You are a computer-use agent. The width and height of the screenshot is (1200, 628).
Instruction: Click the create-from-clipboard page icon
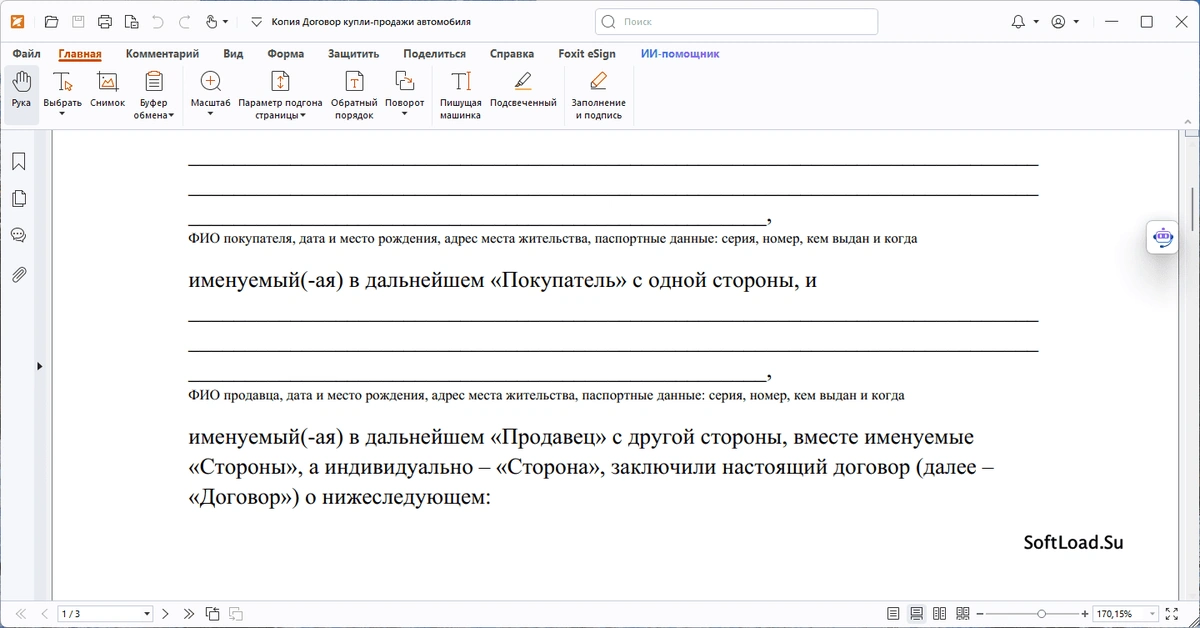coord(131,21)
